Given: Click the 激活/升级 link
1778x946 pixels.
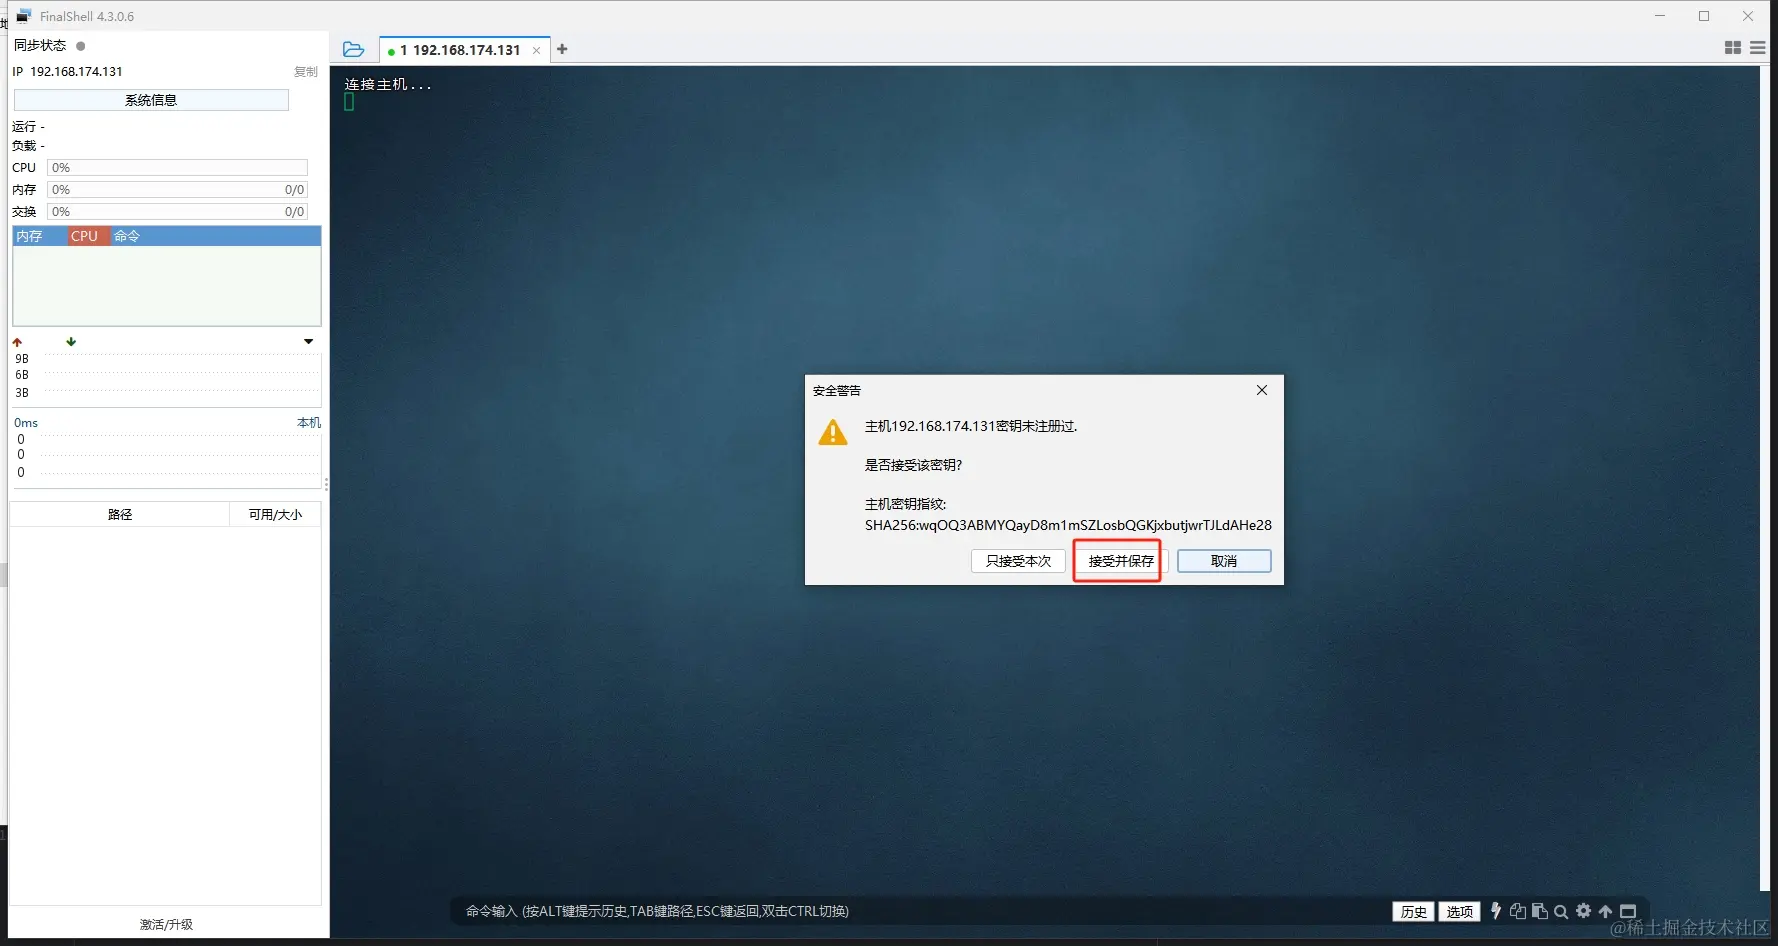Looking at the screenshot, I should click(x=166, y=924).
